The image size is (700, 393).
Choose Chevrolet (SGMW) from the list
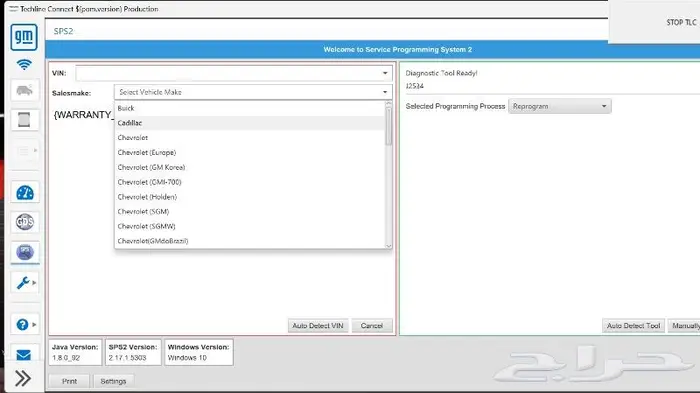click(250, 226)
